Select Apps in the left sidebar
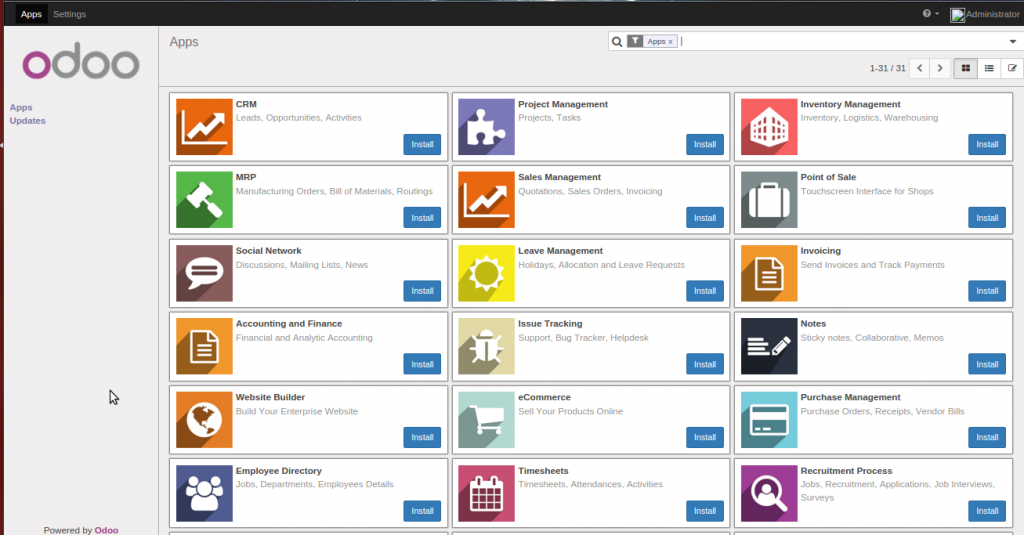The image size is (1024, 535). pyautogui.click(x=21, y=108)
